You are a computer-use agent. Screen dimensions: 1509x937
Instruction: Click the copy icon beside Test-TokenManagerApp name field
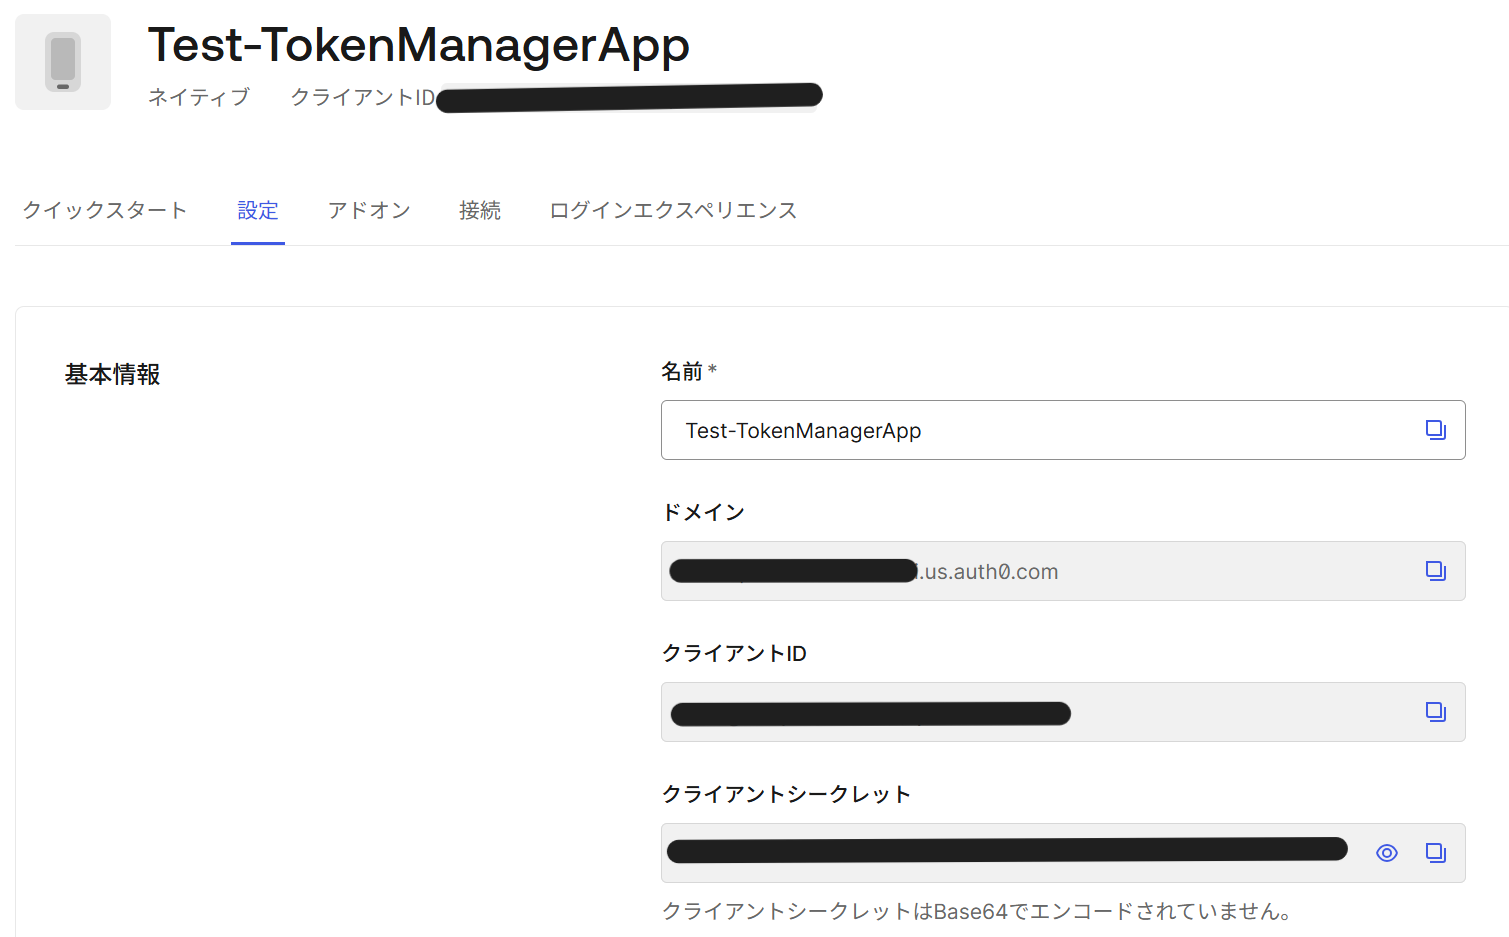tap(1436, 429)
